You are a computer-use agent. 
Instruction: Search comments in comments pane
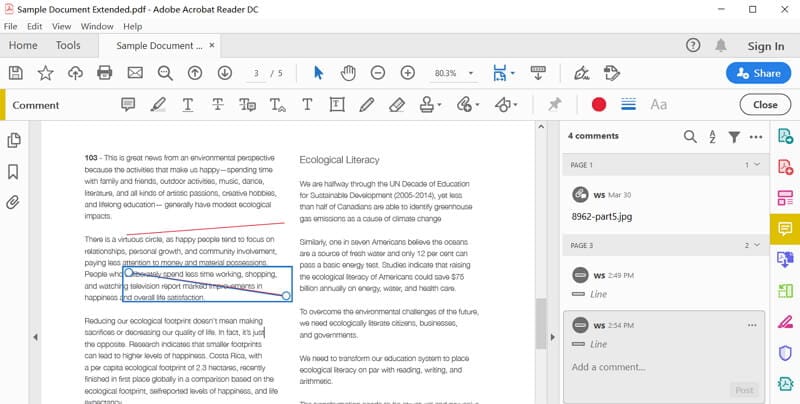pos(690,136)
